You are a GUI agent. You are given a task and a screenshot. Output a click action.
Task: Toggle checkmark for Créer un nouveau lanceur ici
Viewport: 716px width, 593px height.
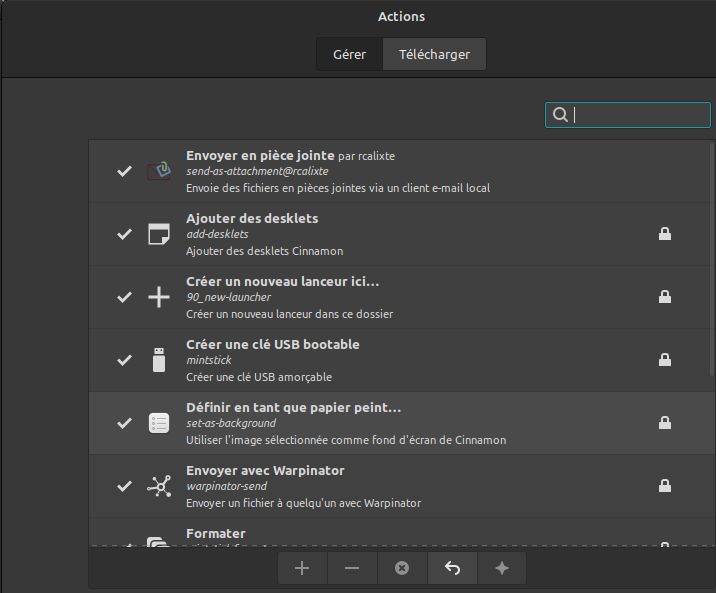click(124, 297)
